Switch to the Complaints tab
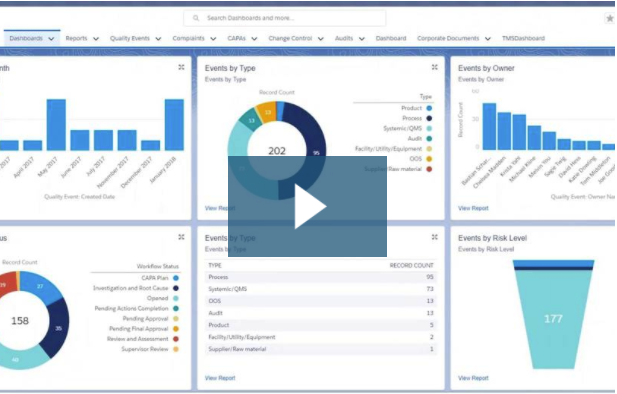This screenshot has width=617, height=394. pos(188,38)
